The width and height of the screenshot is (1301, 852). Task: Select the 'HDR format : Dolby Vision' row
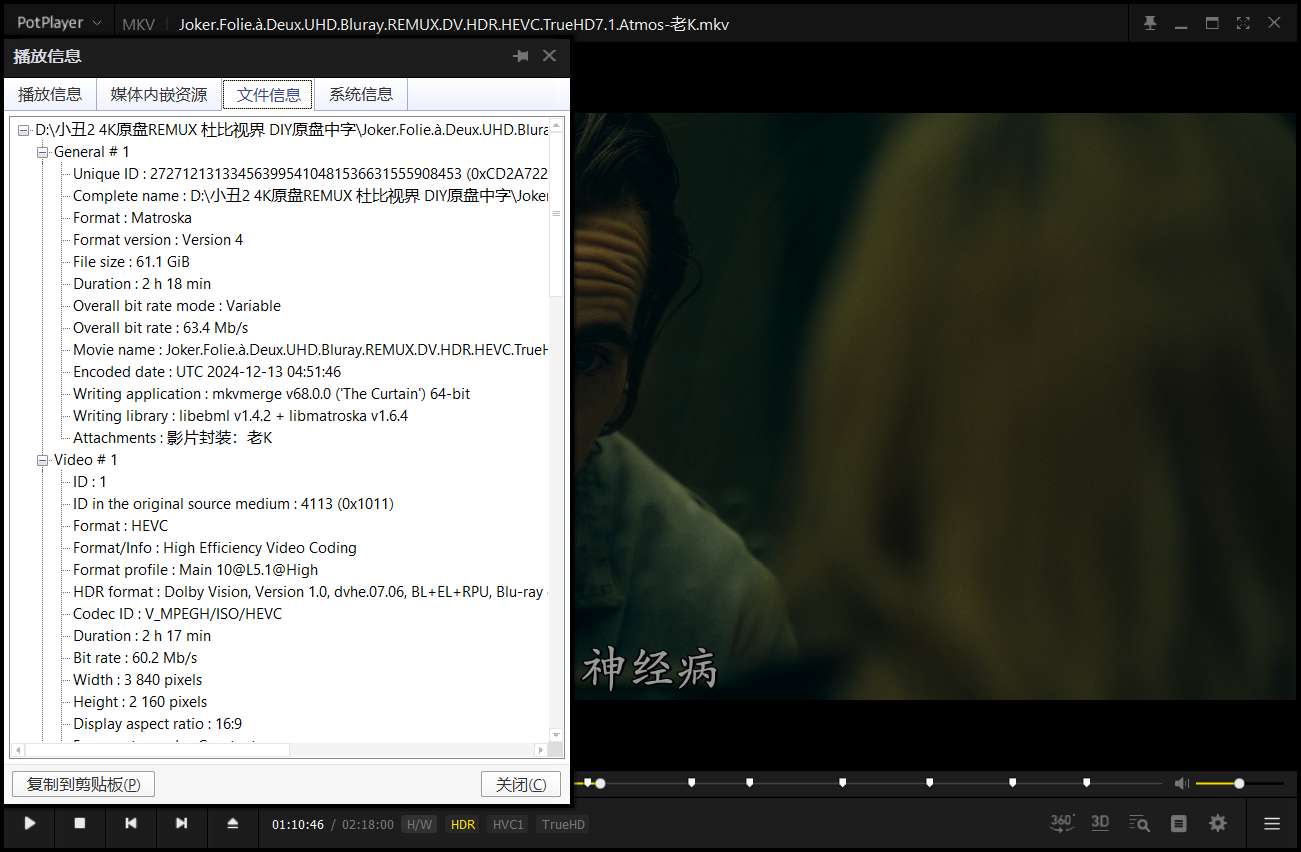pos(310,592)
